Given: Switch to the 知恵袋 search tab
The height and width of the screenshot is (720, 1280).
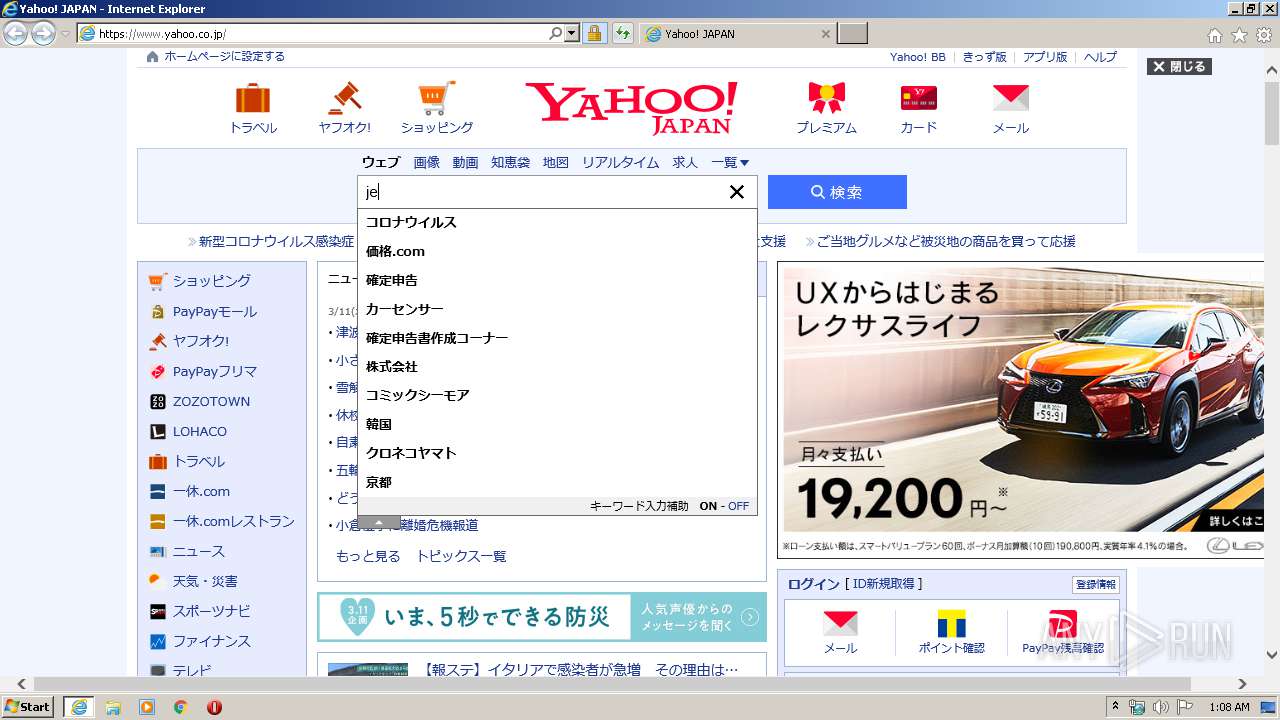Looking at the screenshot, I should [x=510, y=162].
